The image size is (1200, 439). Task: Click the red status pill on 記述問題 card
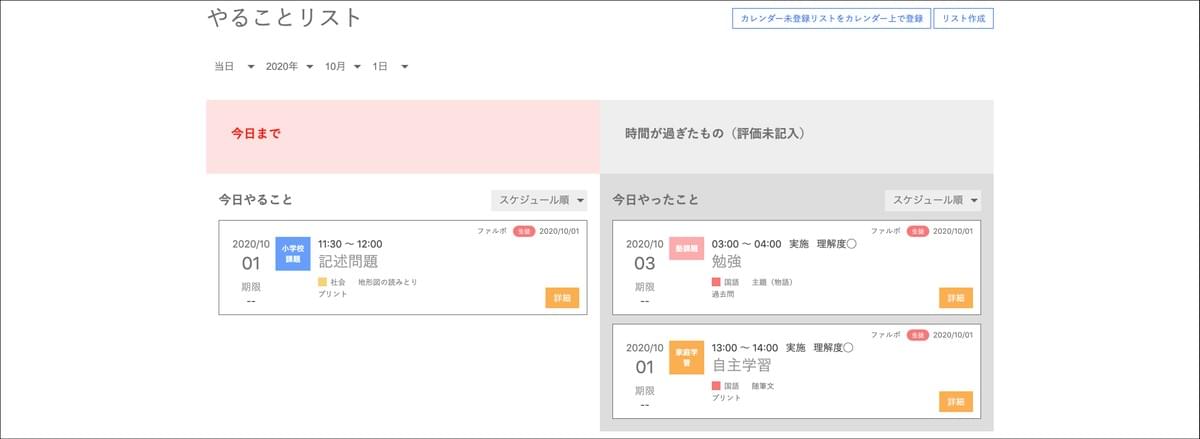[x=524, y=231]
